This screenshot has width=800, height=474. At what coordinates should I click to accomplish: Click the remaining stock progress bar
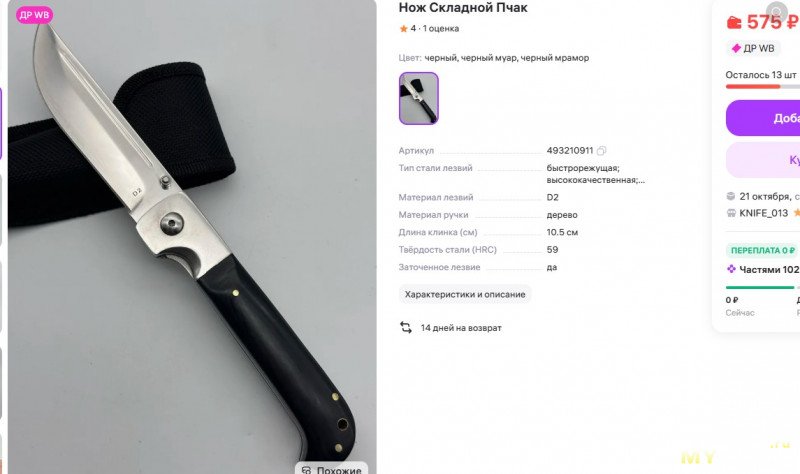coord(763,87)
